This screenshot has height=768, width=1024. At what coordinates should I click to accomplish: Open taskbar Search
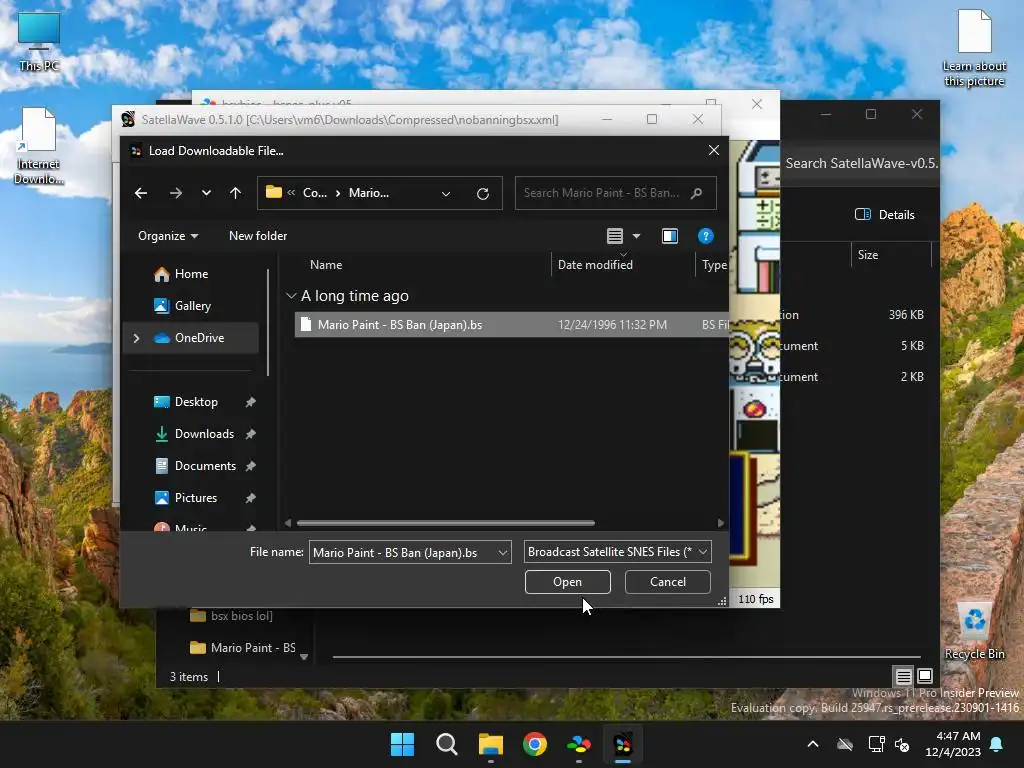(x=447, y=744)
